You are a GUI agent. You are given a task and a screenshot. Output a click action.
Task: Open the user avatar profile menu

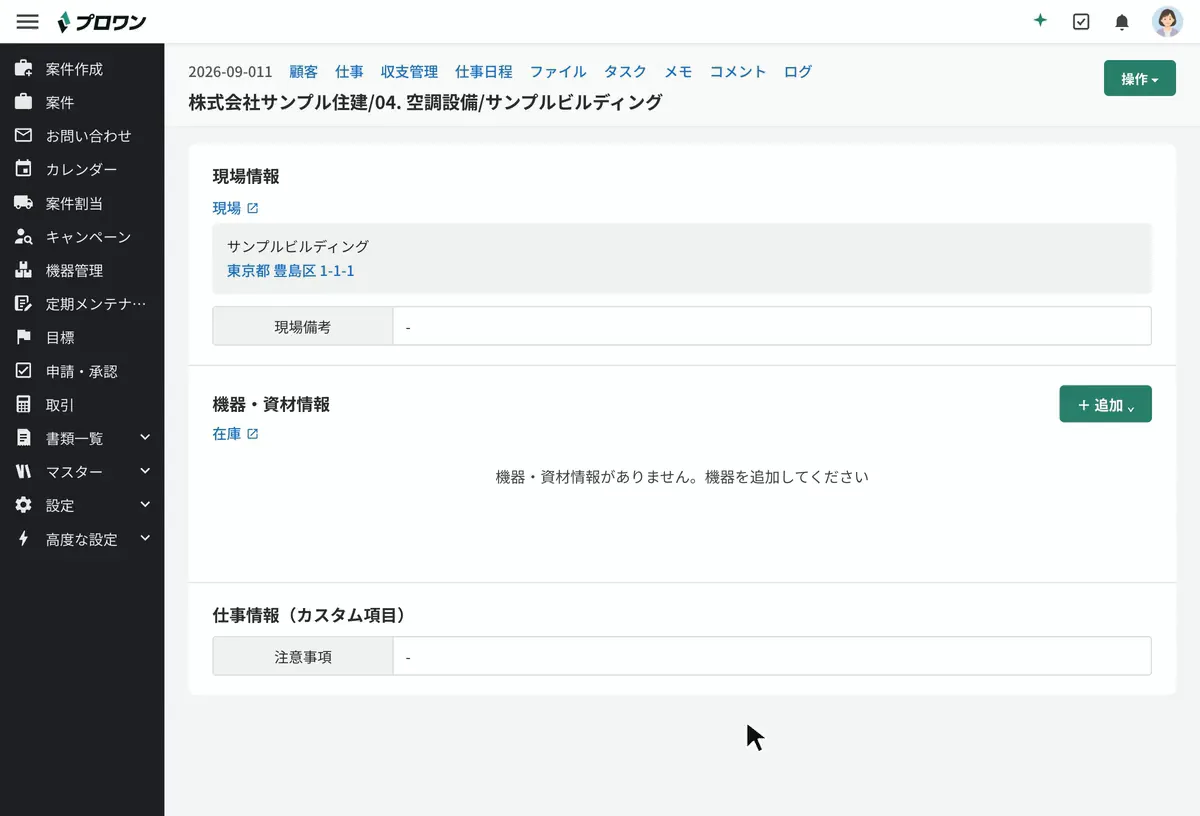tap(1167, 21)
